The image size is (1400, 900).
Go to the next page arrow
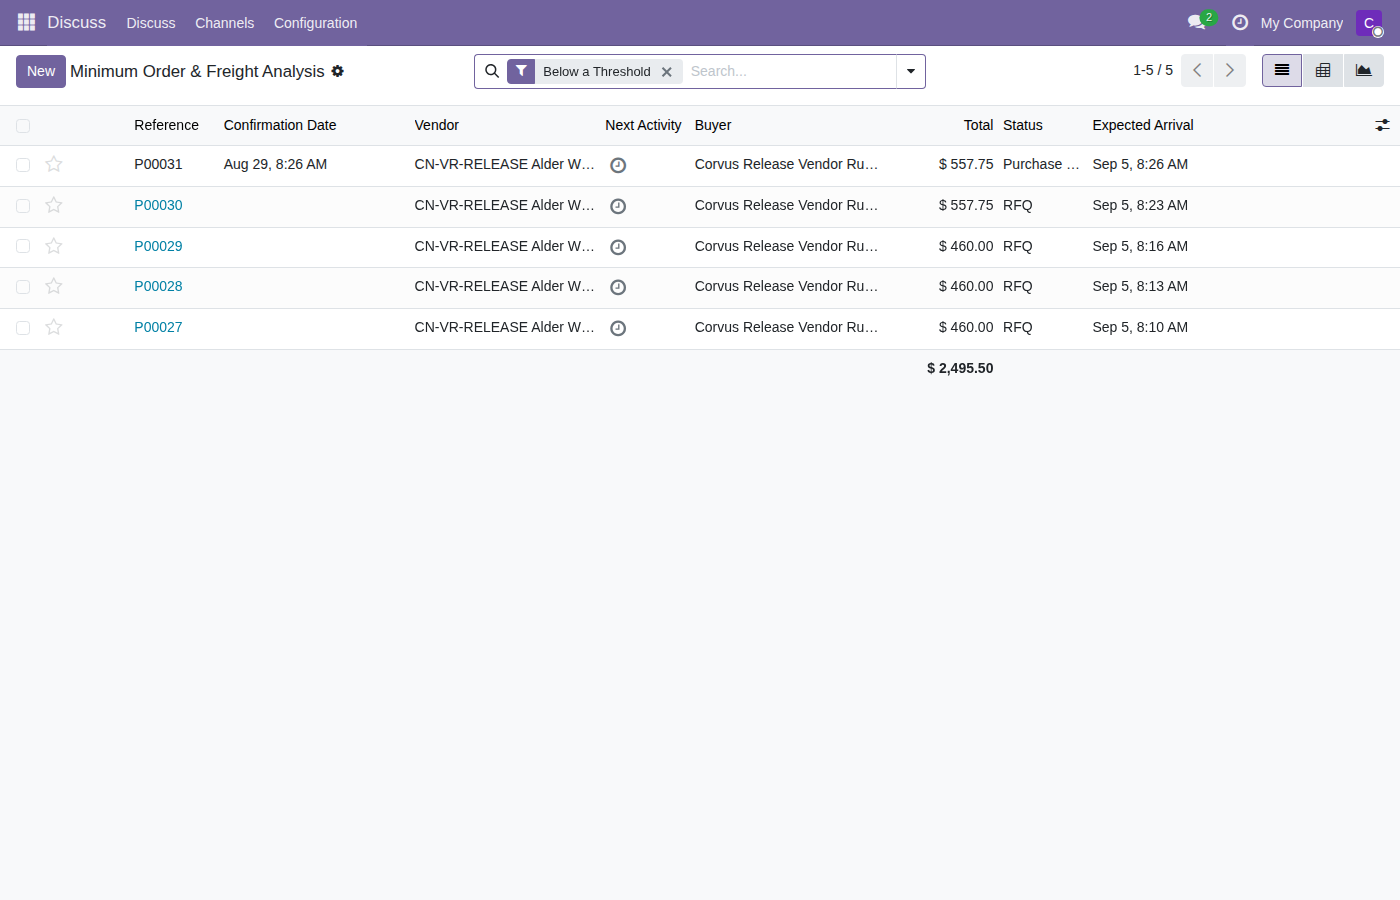1230,71
